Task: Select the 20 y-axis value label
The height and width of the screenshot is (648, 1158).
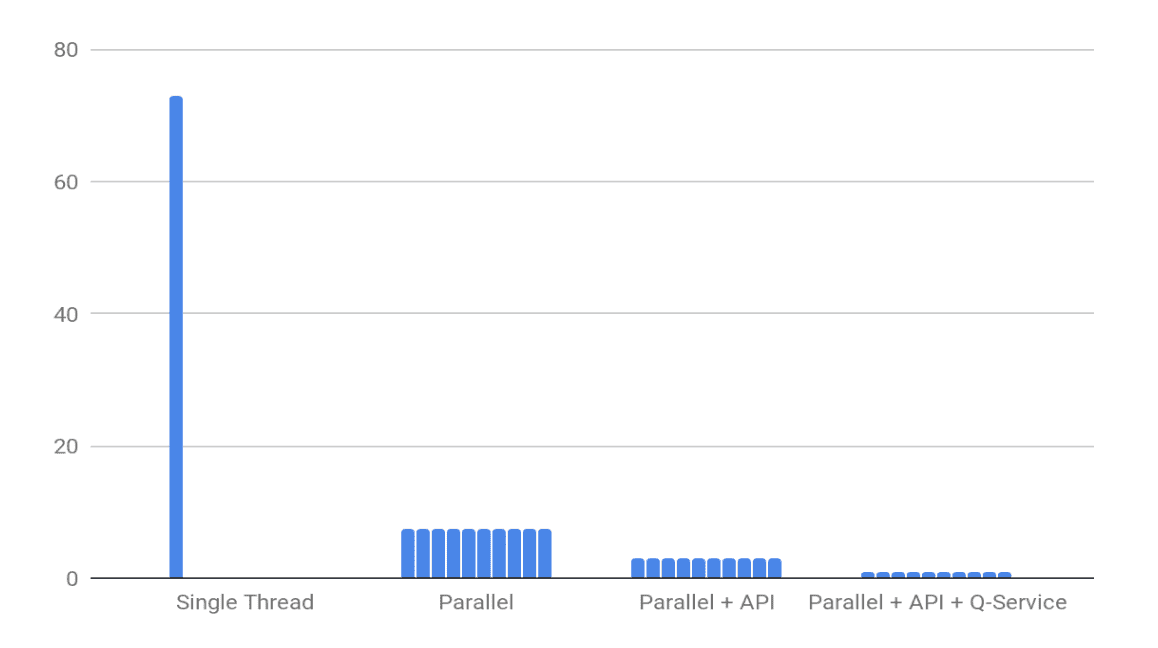Action: [x=67, y=446]
